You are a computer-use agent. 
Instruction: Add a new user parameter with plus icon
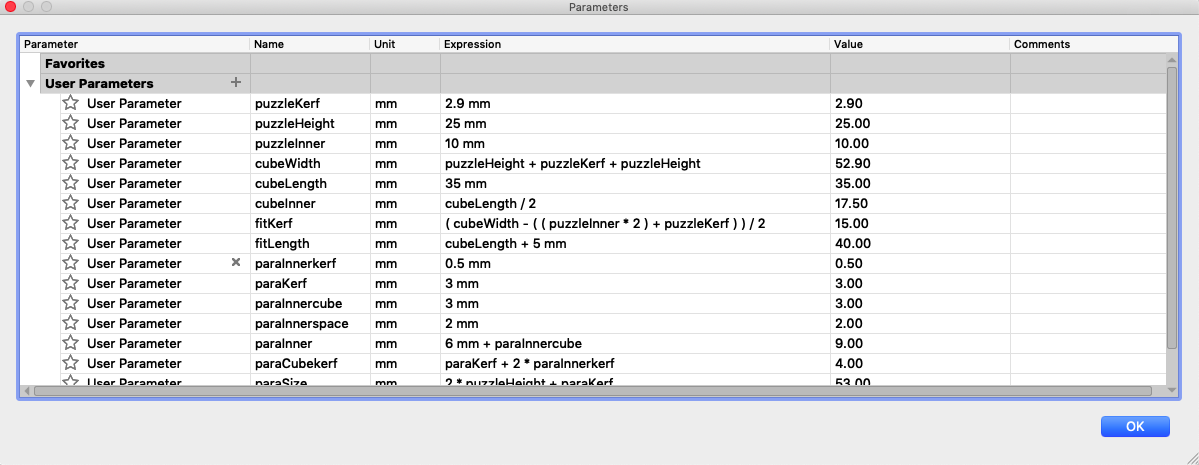coord(236,83)
